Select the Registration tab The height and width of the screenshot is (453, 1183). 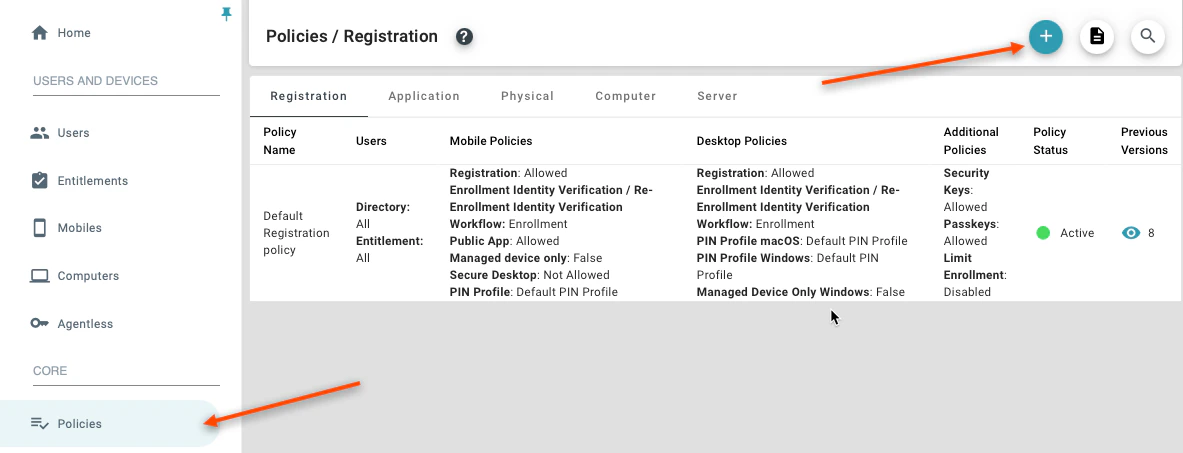point(308,96)
